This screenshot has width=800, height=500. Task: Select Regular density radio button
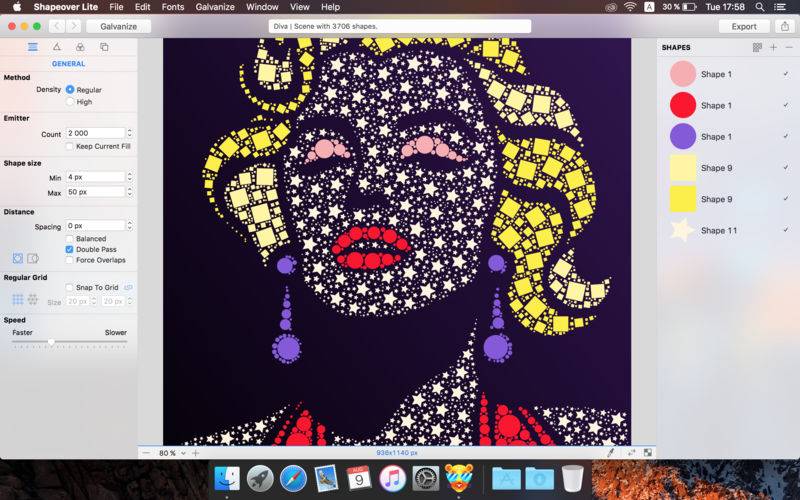click(x=70, y=89)
